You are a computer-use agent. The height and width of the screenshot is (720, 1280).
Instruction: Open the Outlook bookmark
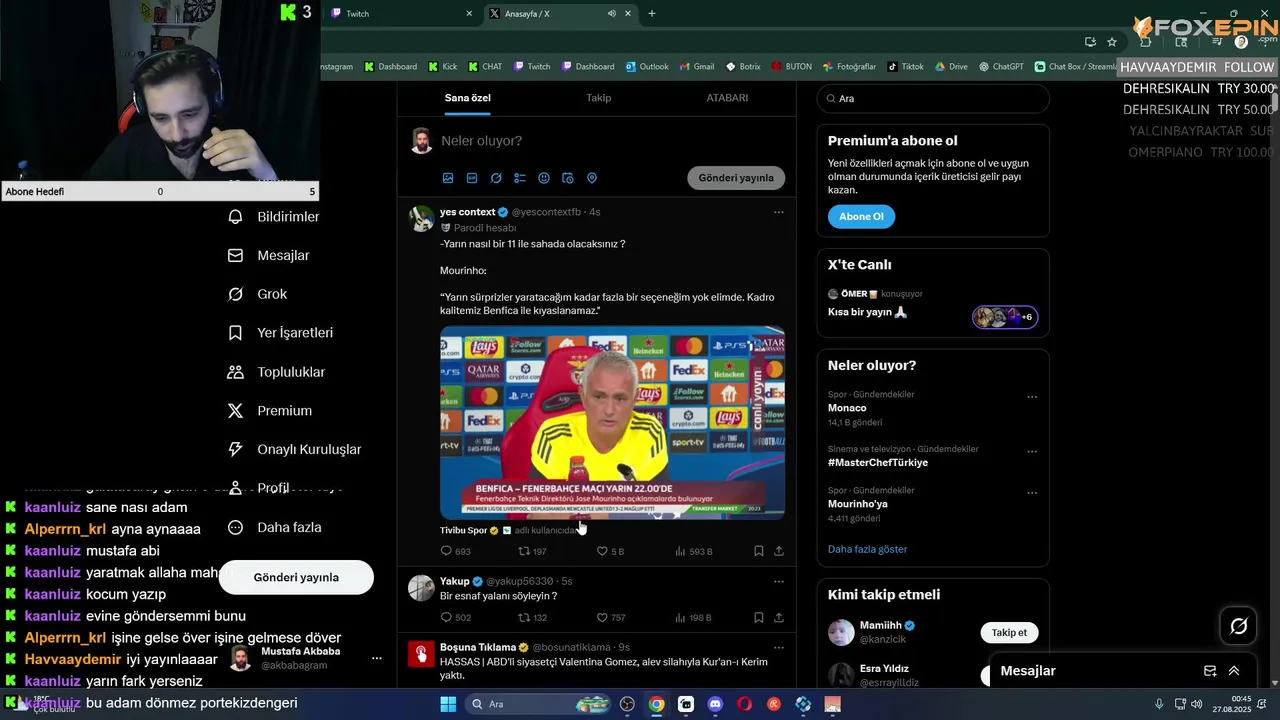647,67
